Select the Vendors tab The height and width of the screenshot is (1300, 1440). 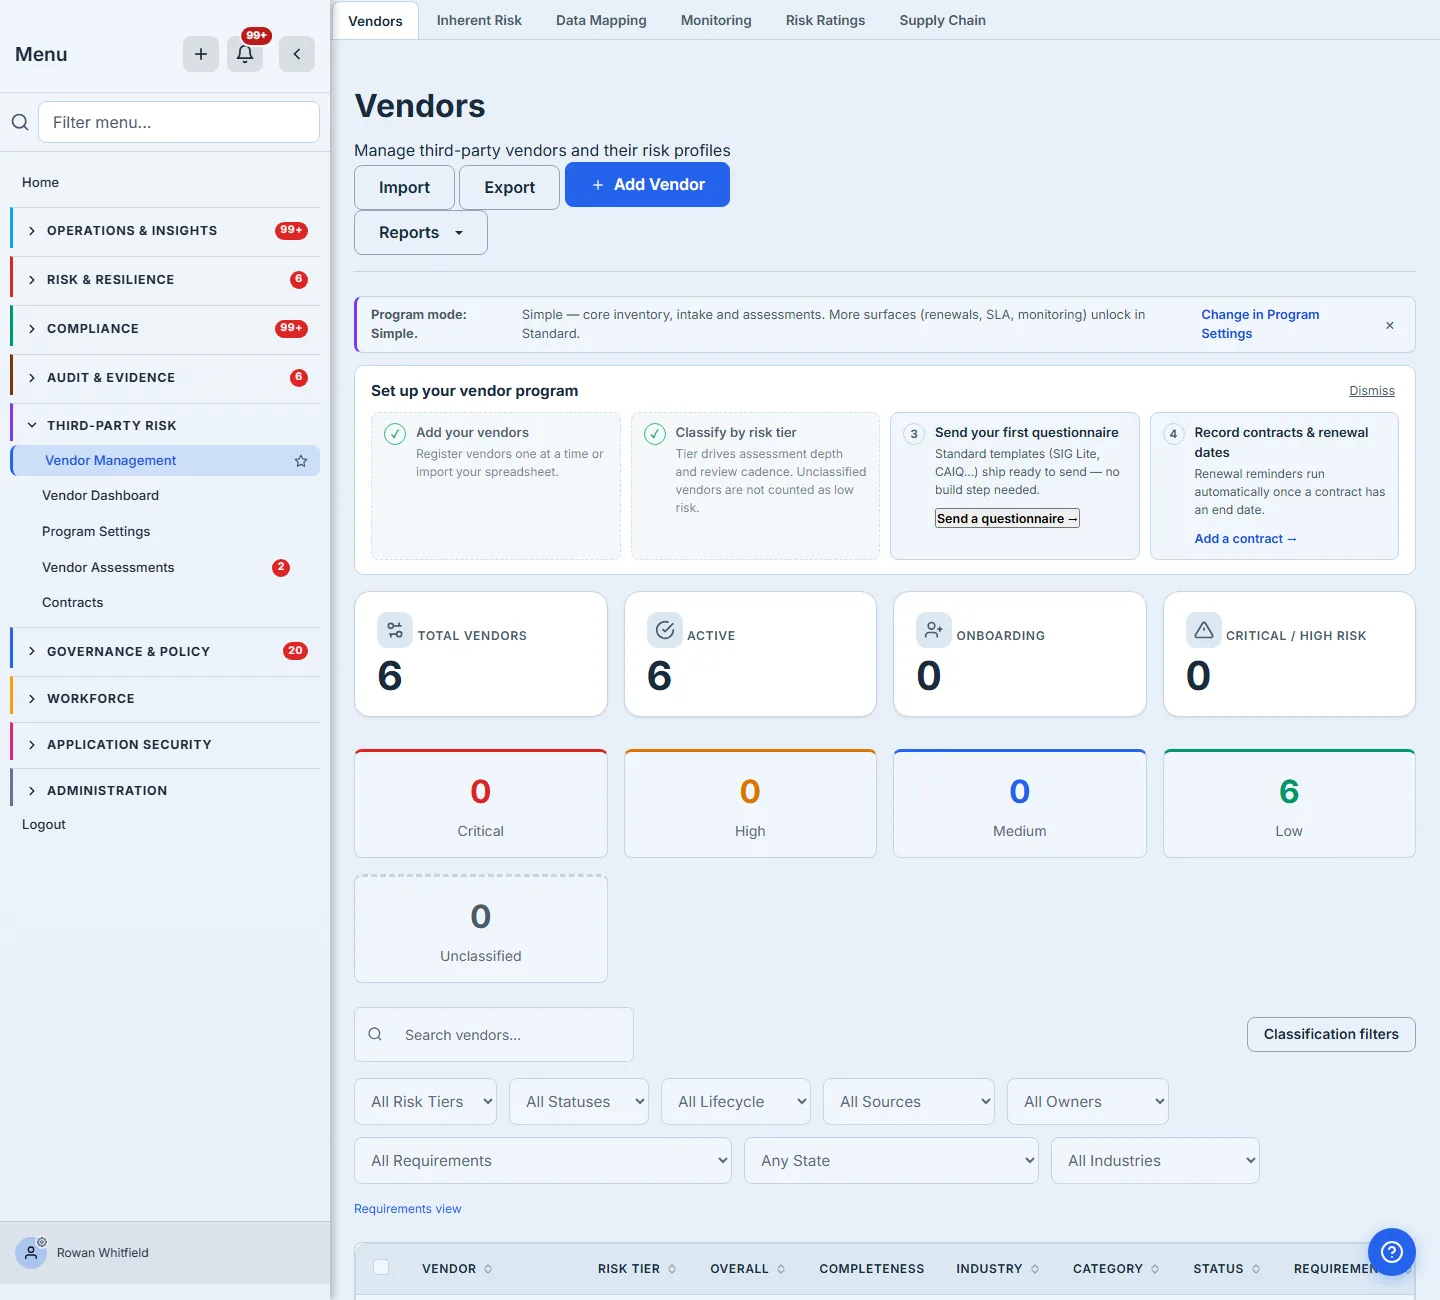point(375,21)
